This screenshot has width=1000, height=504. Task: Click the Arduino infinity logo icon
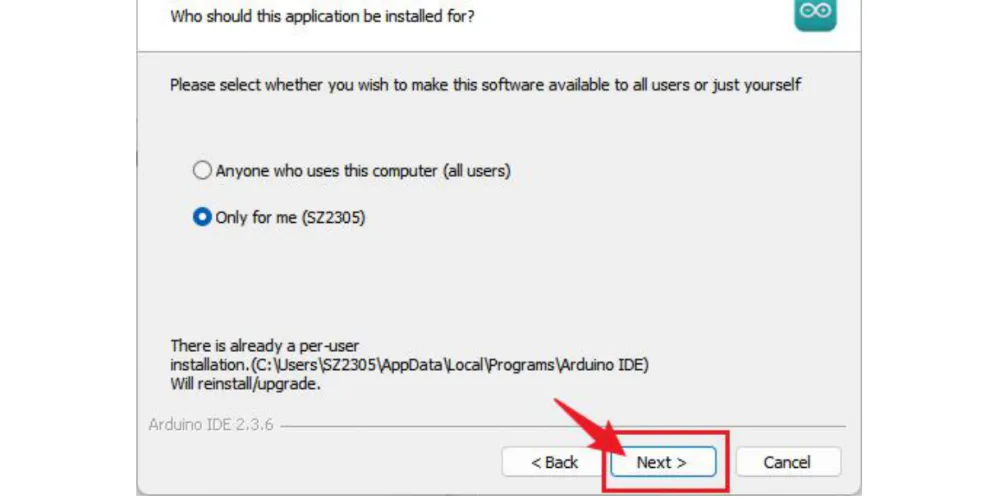[x=815, y=13]
